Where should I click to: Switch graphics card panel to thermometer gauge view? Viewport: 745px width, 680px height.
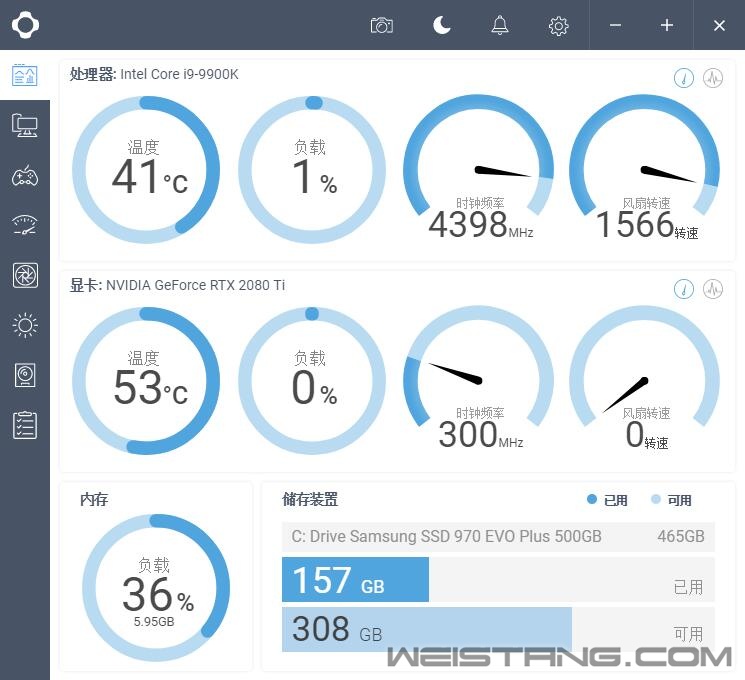684,289
